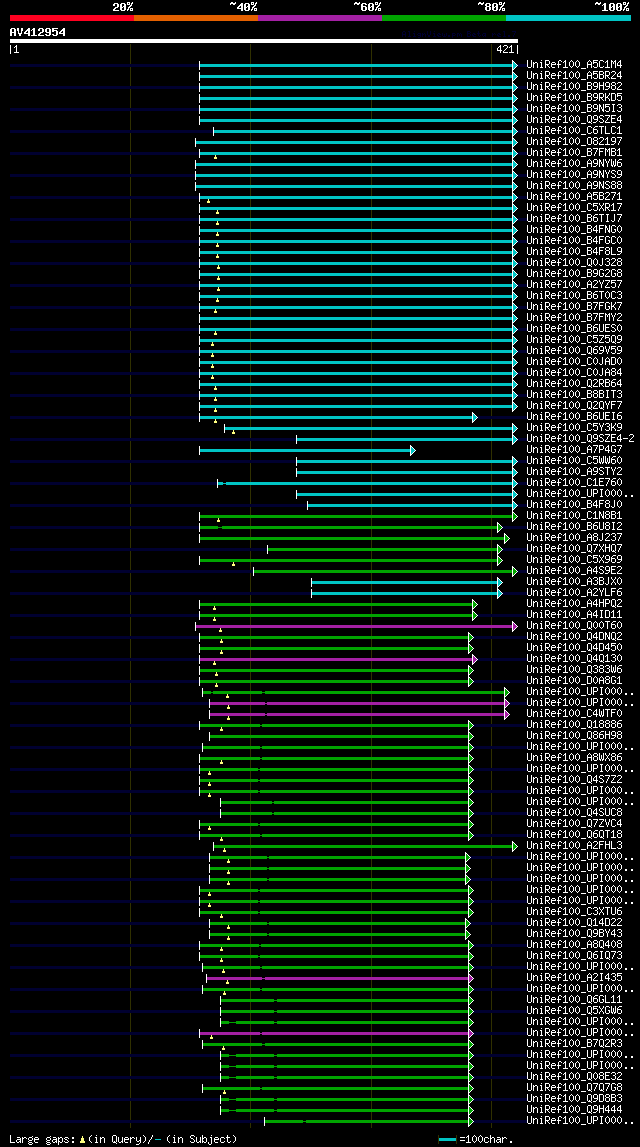Select the UniRef100_C5WW60 label
Image resolution: width=640 pixels, height=1147 pixels.
coord(574,460)
